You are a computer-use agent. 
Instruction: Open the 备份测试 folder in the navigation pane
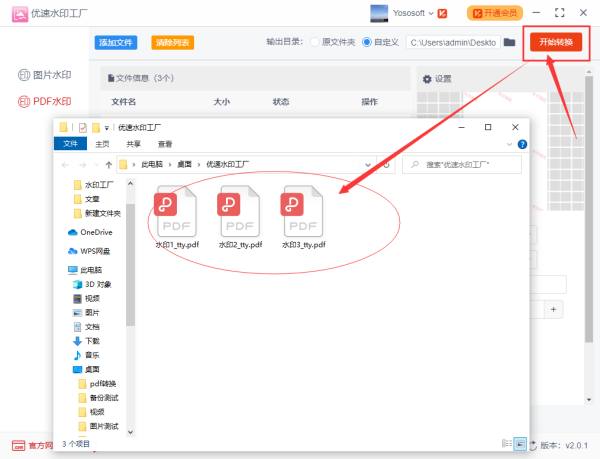tap(99, 398)
